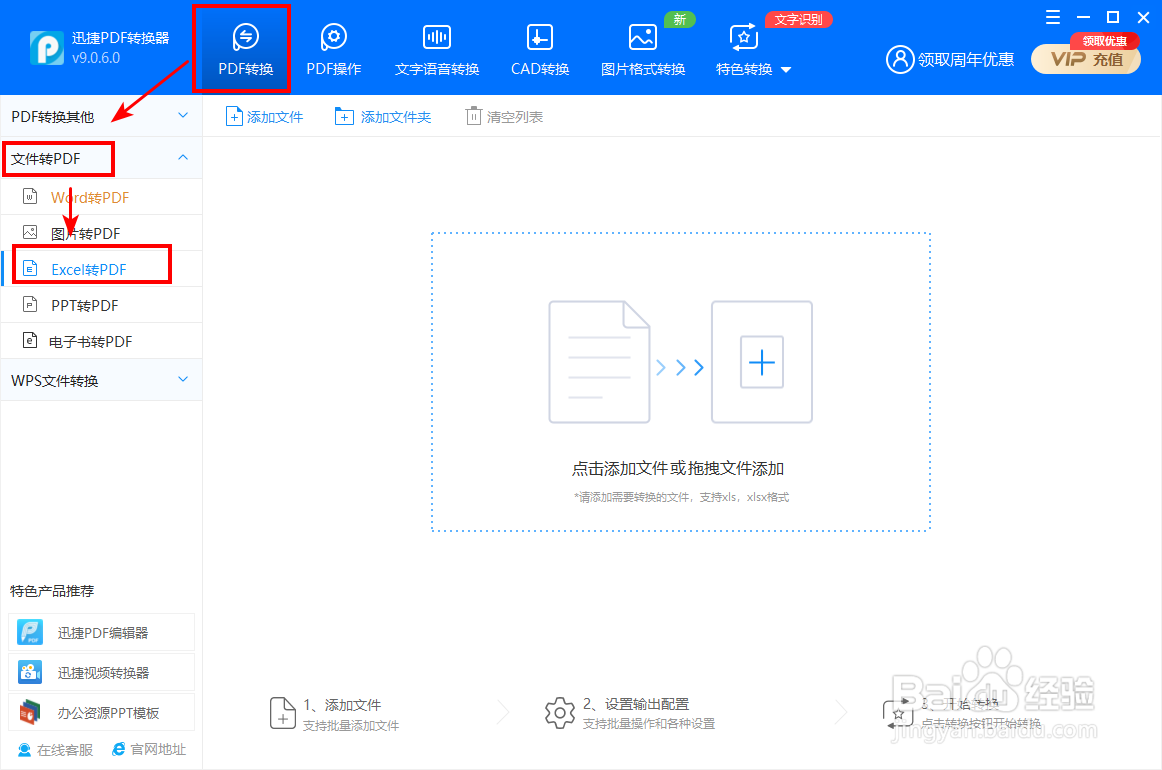Click the 文字识别 badge

pyautogui.click(x=798, y=19)
